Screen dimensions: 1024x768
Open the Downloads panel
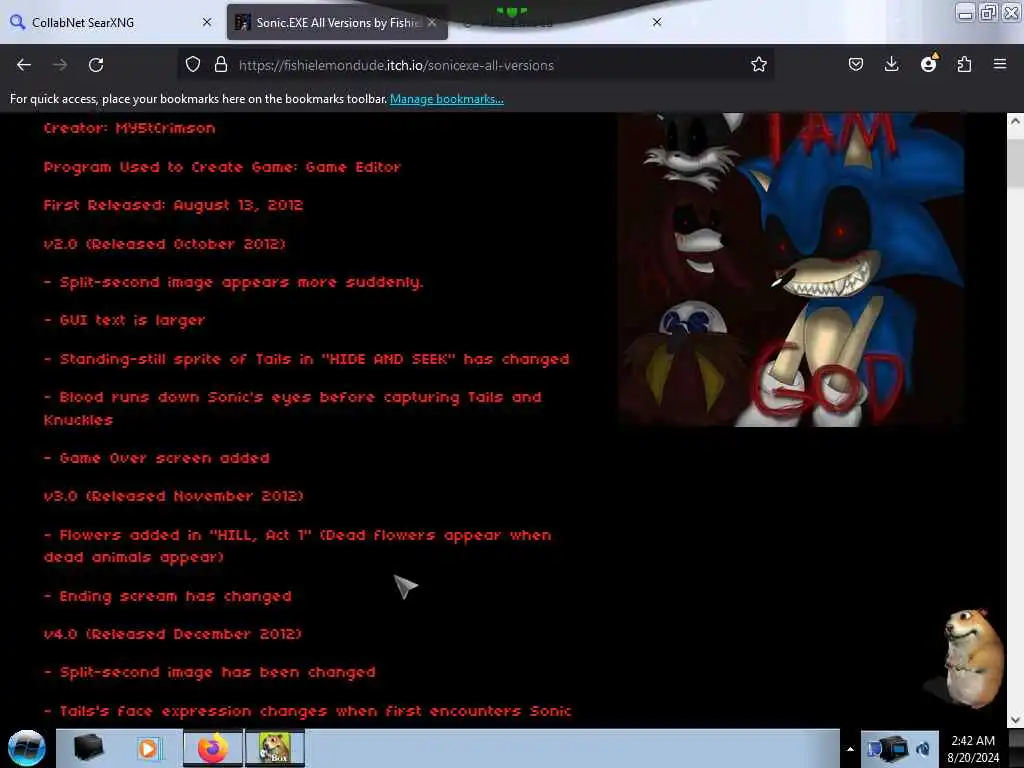point(891,65)
